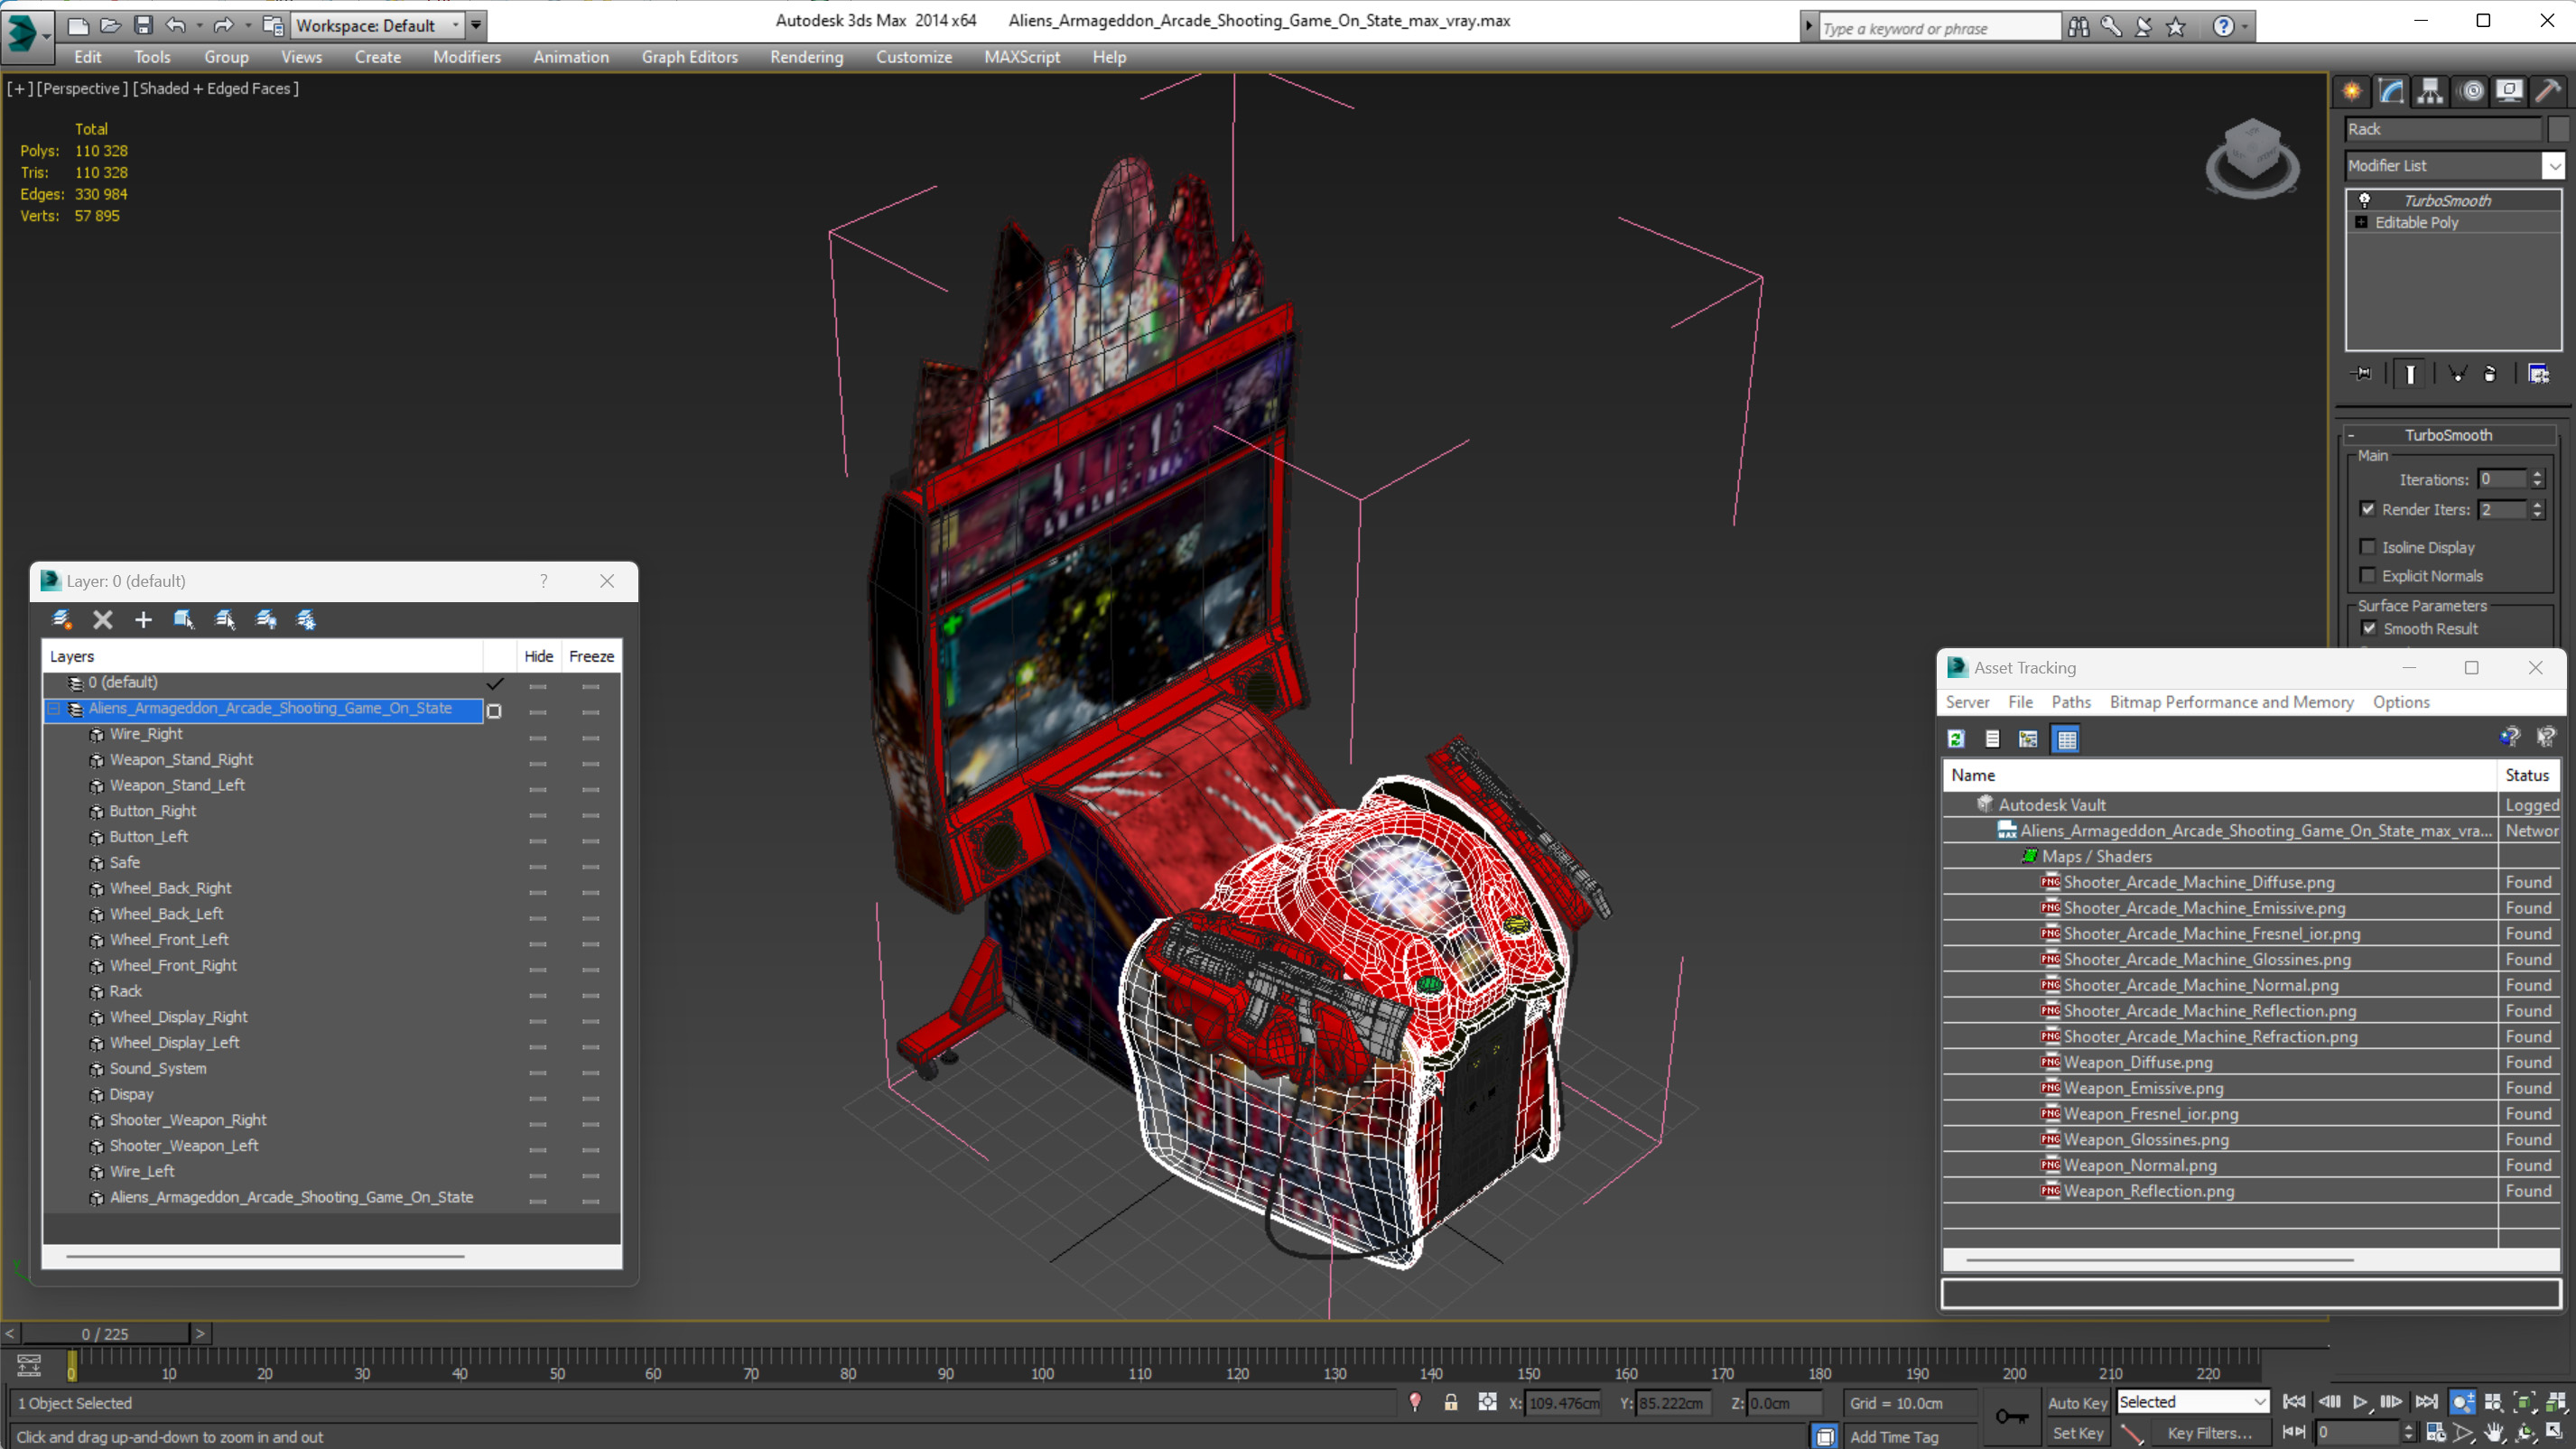Click Selection Lock padlock icon
The image size is (2576, 1449).
coord(1451,1403)
